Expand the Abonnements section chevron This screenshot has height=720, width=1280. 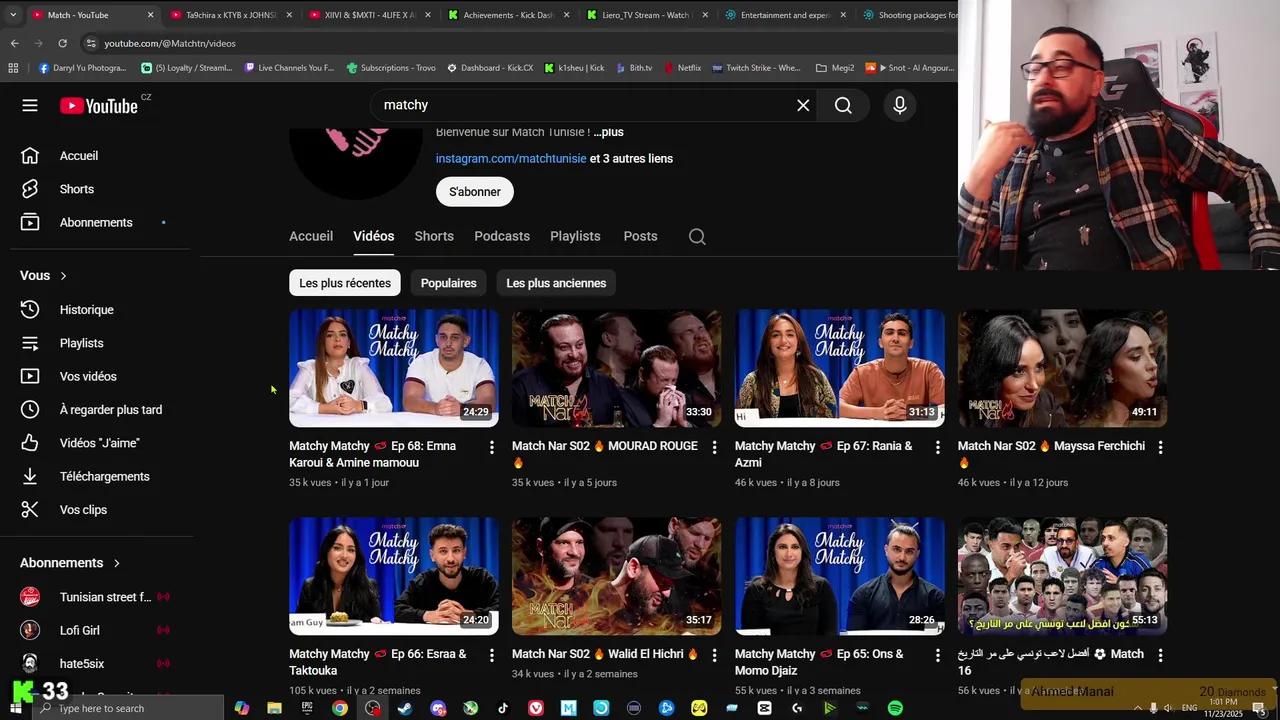click(x=116, y=563)
